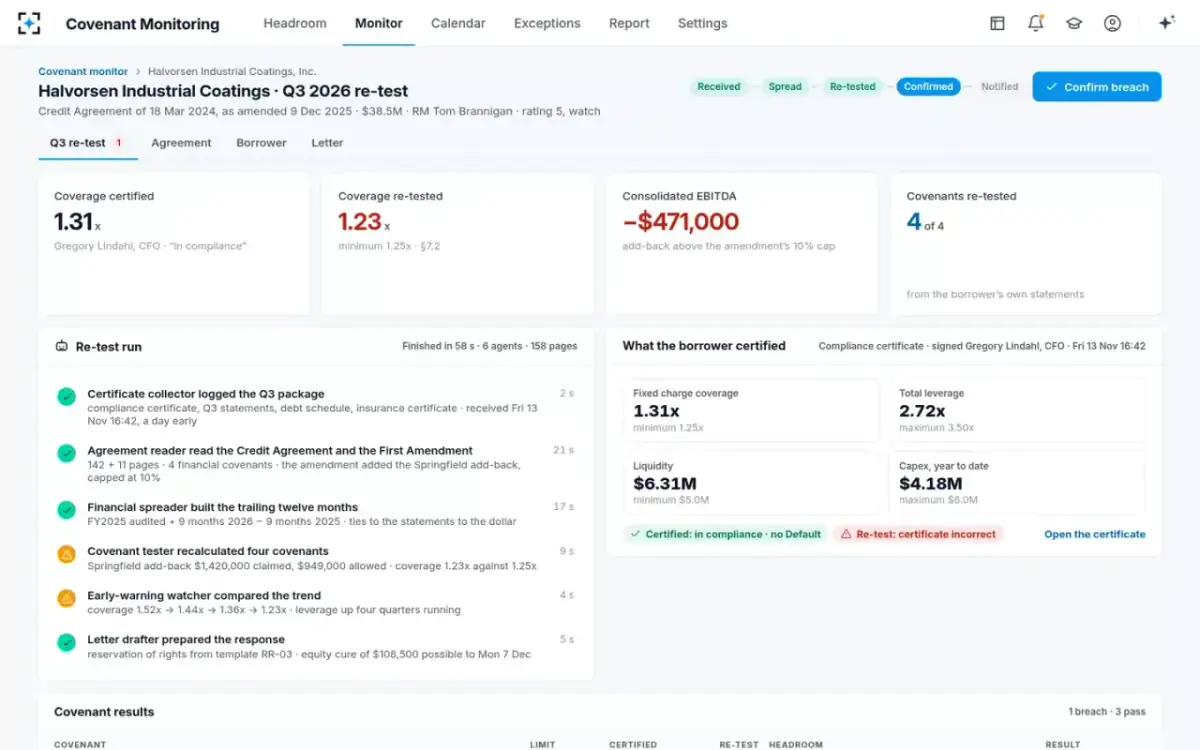
Task: Click 'Certificate collector logged the Q3 package' row
Action: 316,407
